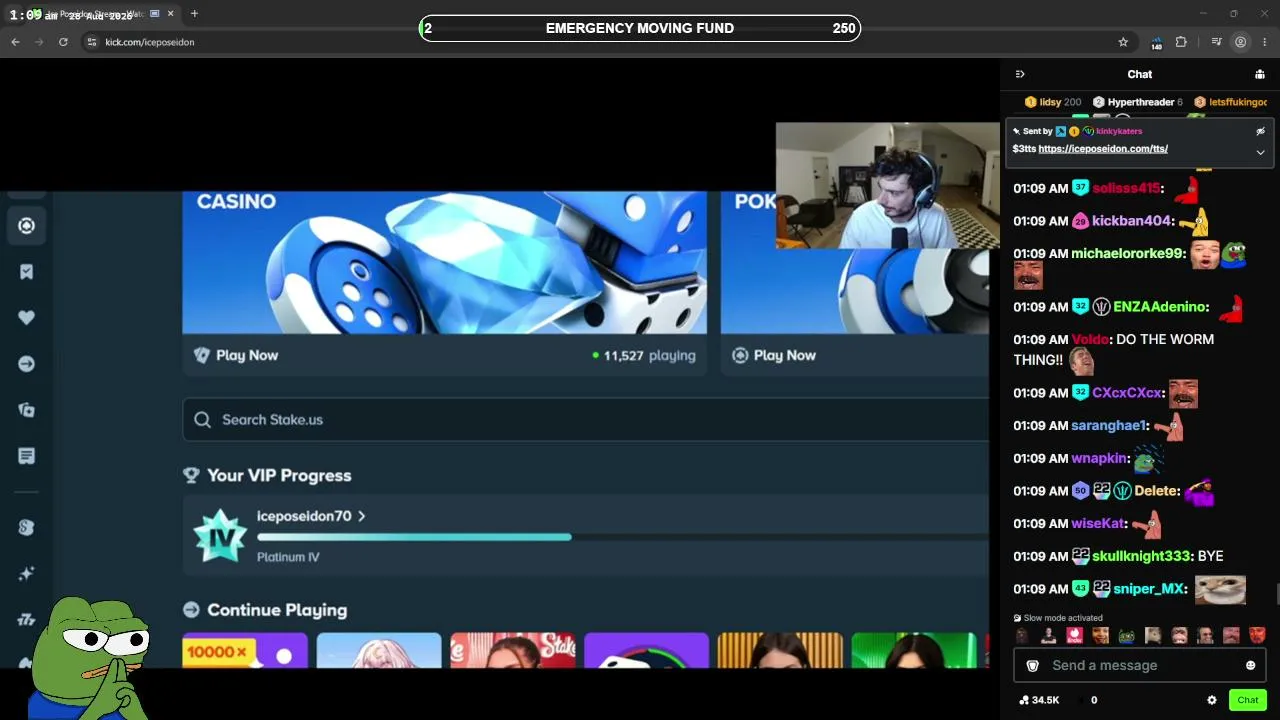Focus the Send a message field
Screen dimensions: 1280x720
[x=1140, y=665]
